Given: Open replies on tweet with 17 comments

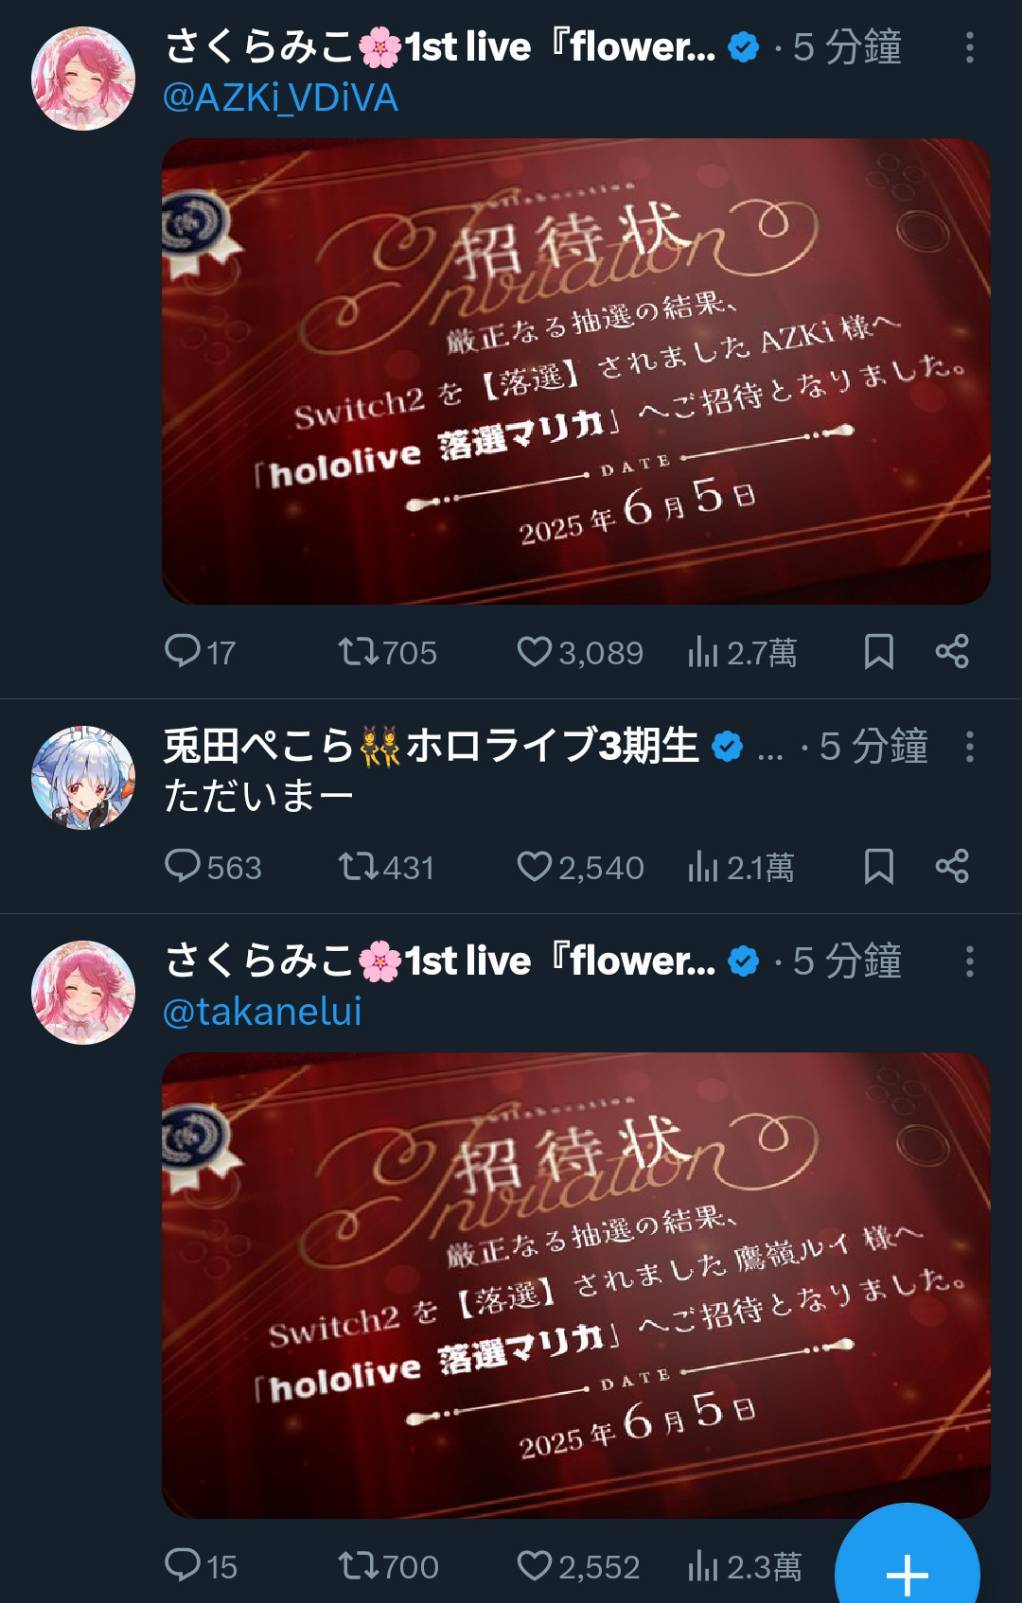Looking at the screenshot, I should pyautogui.click(x=200, y=652).
